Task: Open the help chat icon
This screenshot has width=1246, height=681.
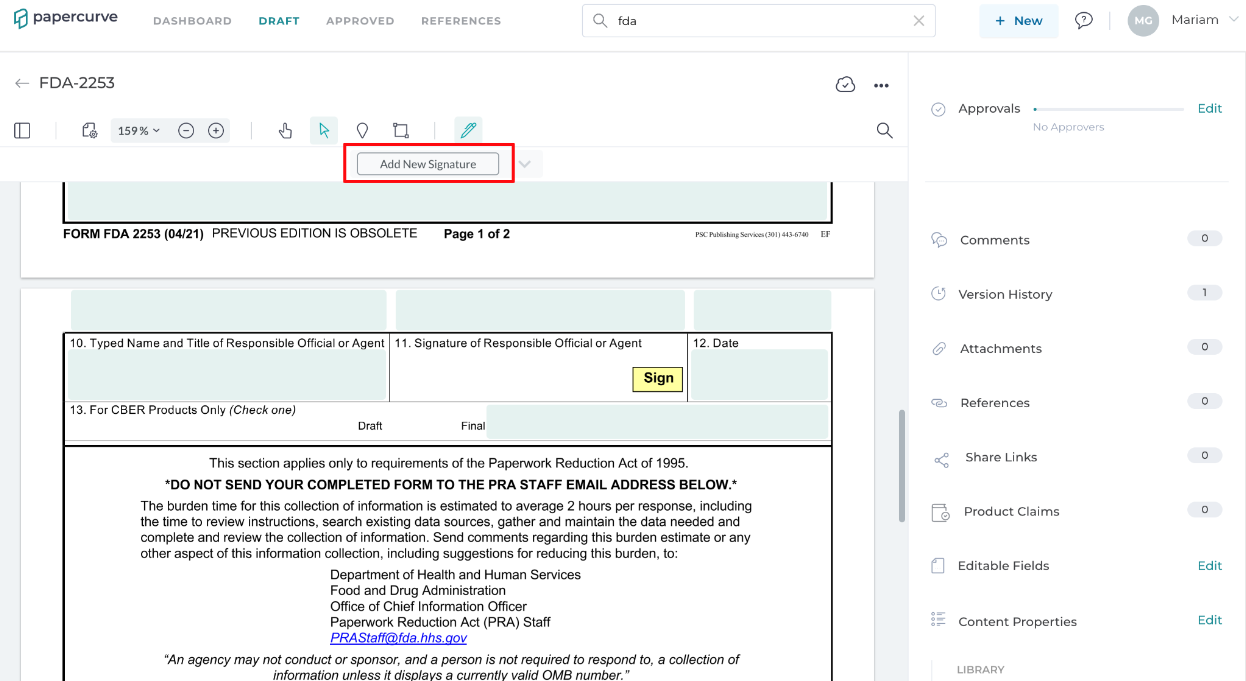Action: coord(1083,20)
